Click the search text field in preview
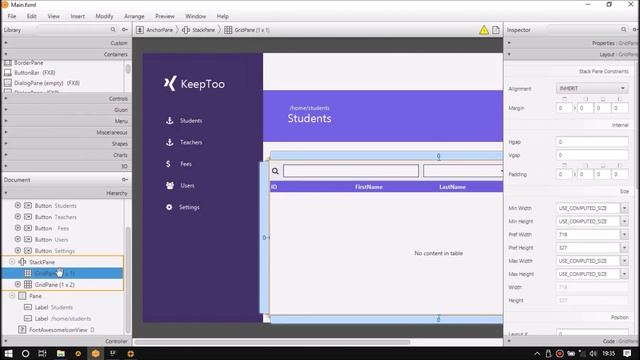The width and height of the screenshot is (640, 360). click(351, 171)
